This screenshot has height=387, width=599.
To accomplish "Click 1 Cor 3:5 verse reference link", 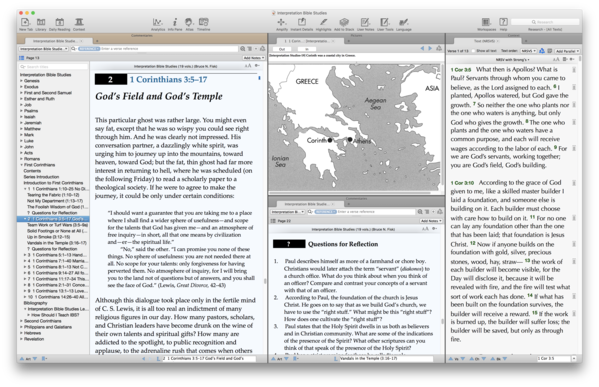I will (461, 70).
